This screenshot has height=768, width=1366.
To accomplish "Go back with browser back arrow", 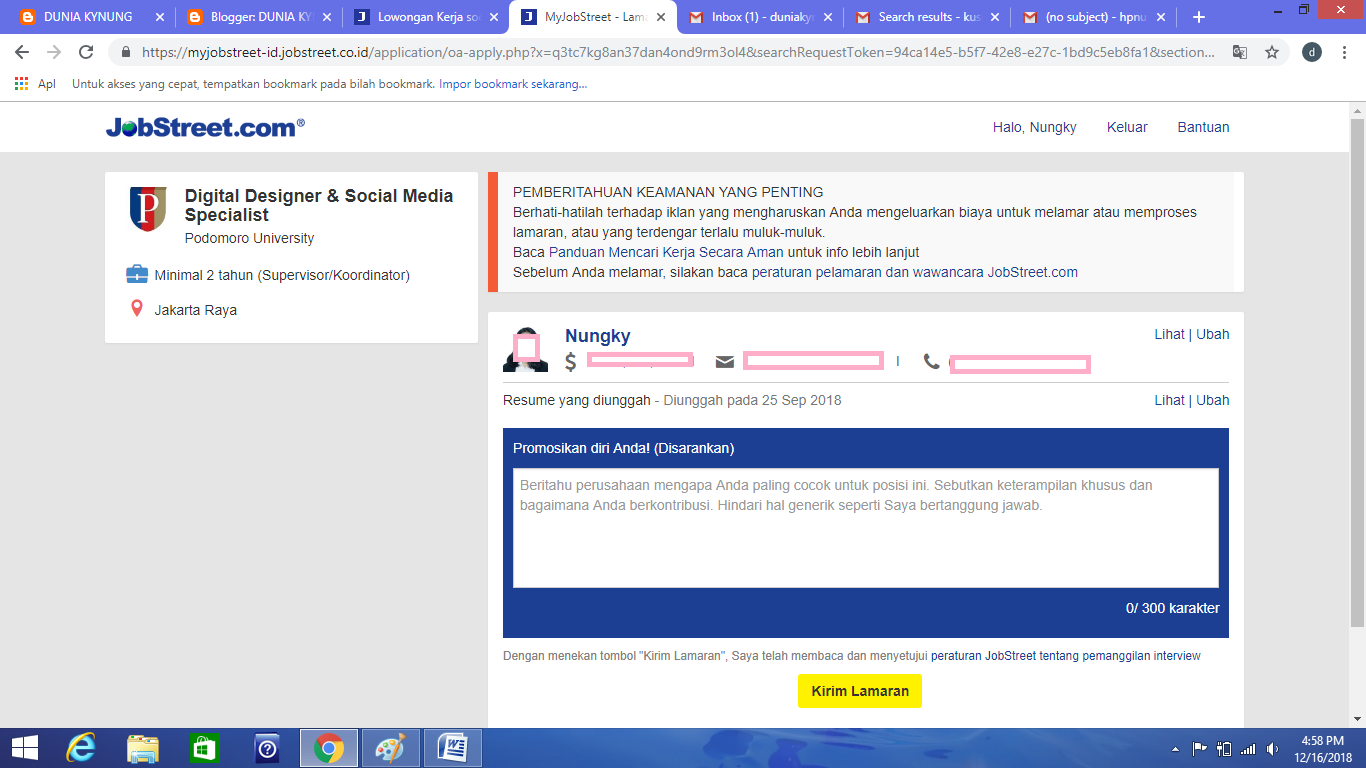I will 22,52.
